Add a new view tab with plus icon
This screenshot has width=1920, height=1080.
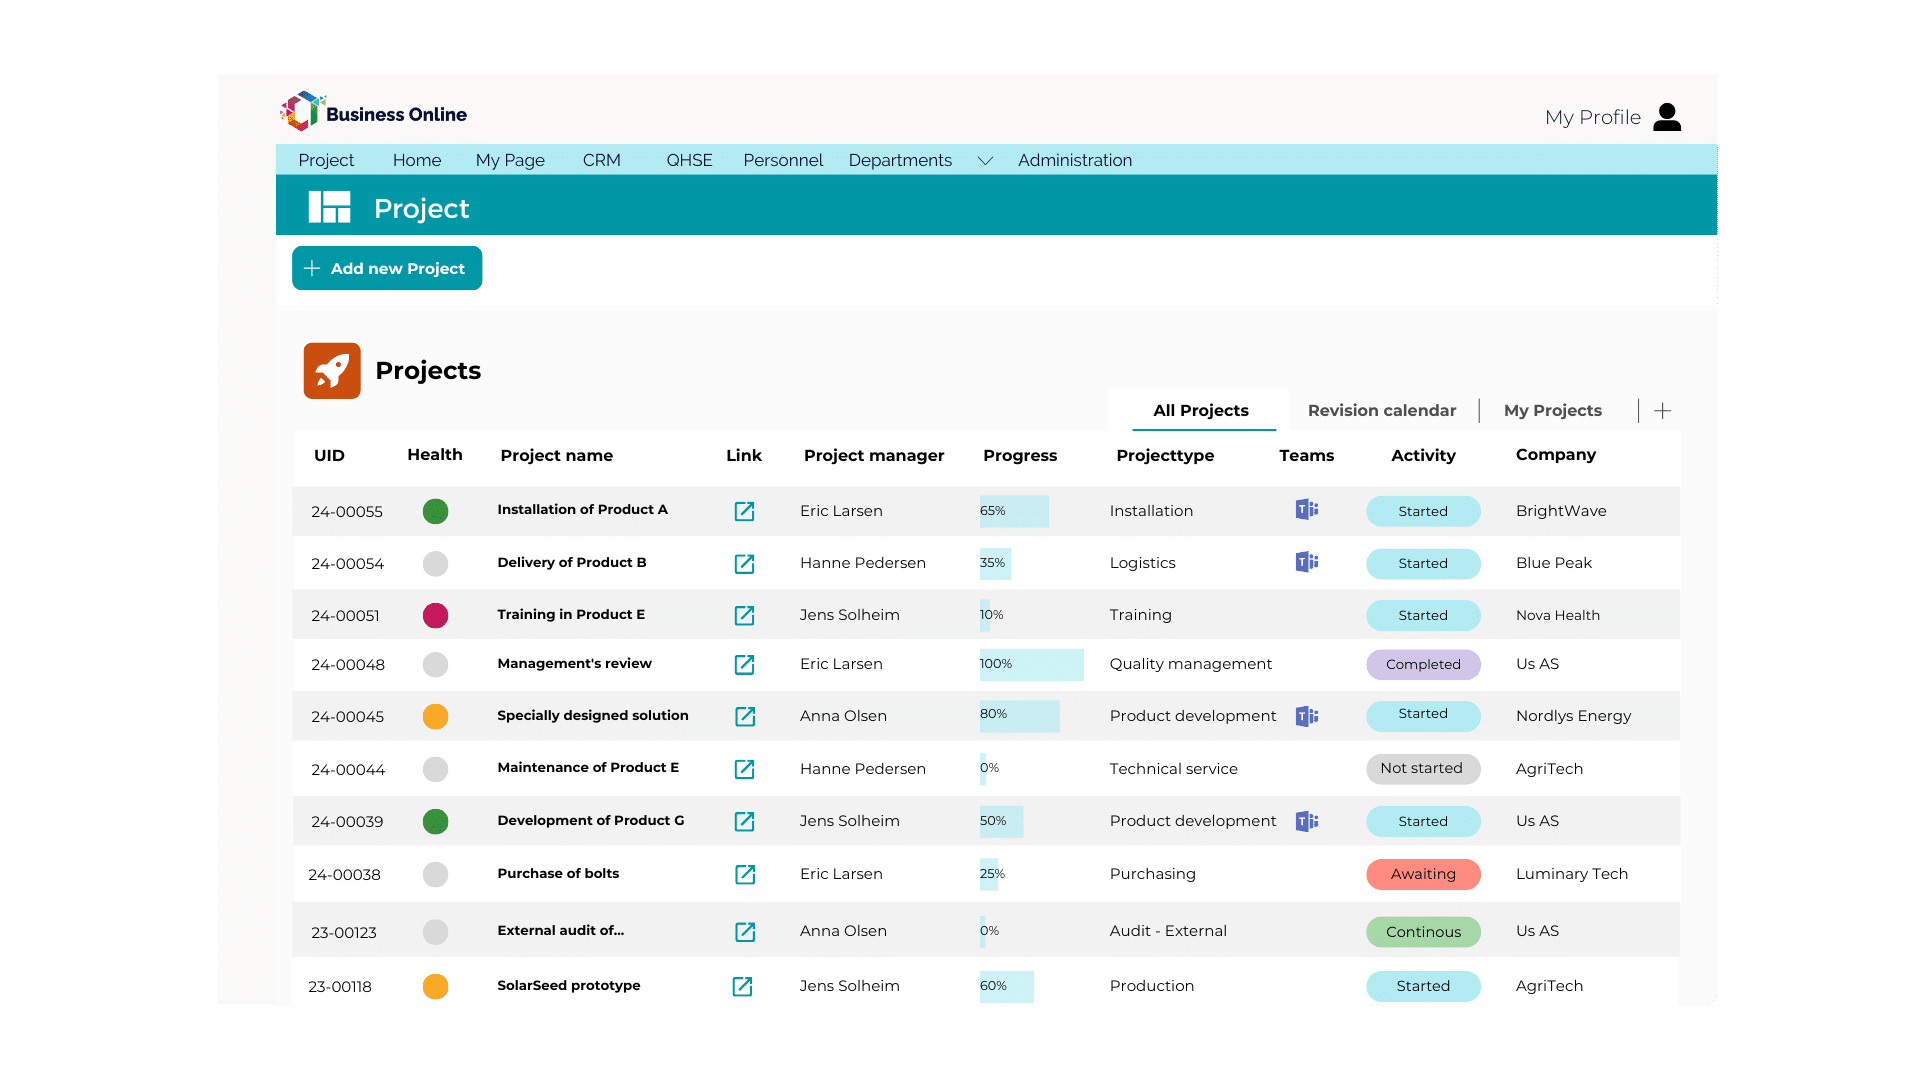(1662, 411)
